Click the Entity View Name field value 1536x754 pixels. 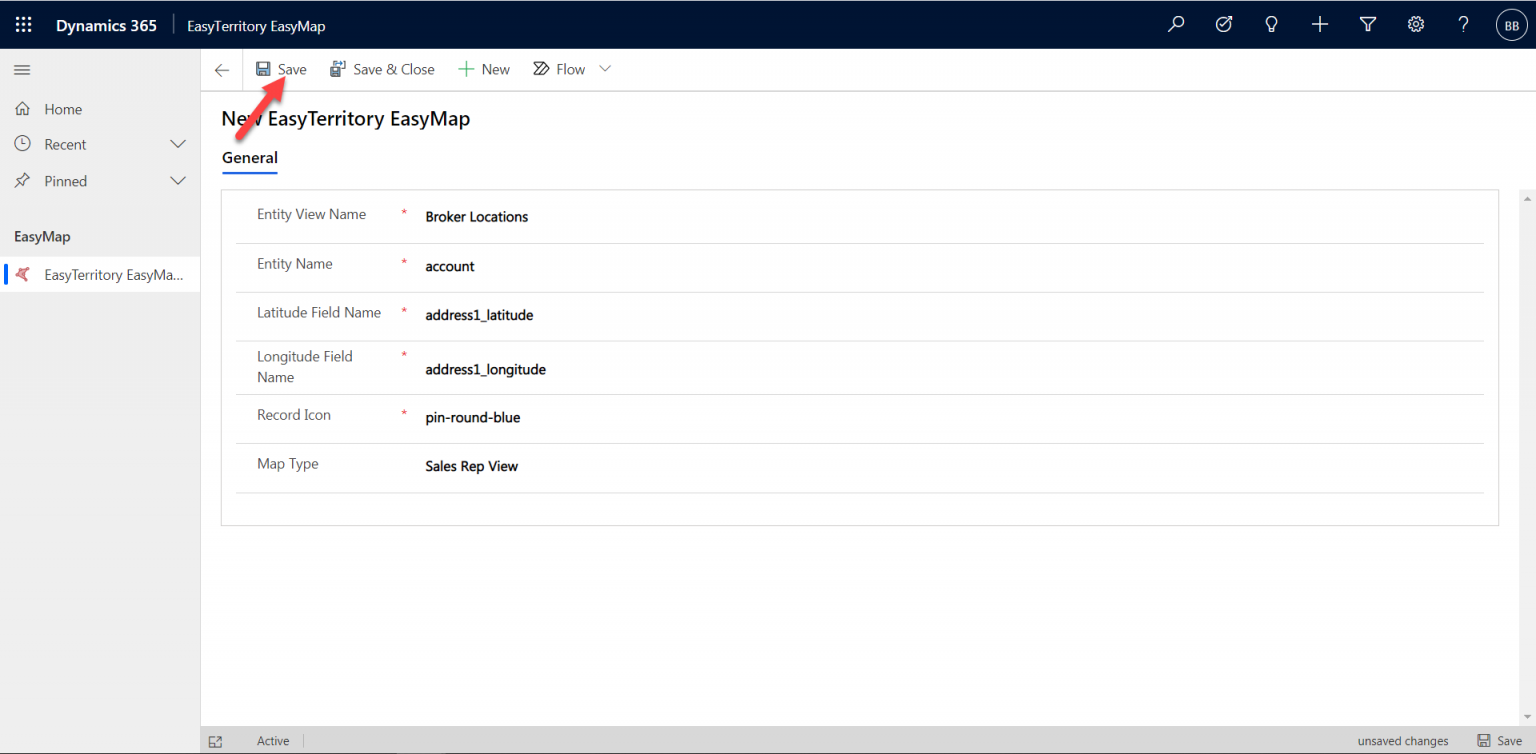(x=477, y=216)
